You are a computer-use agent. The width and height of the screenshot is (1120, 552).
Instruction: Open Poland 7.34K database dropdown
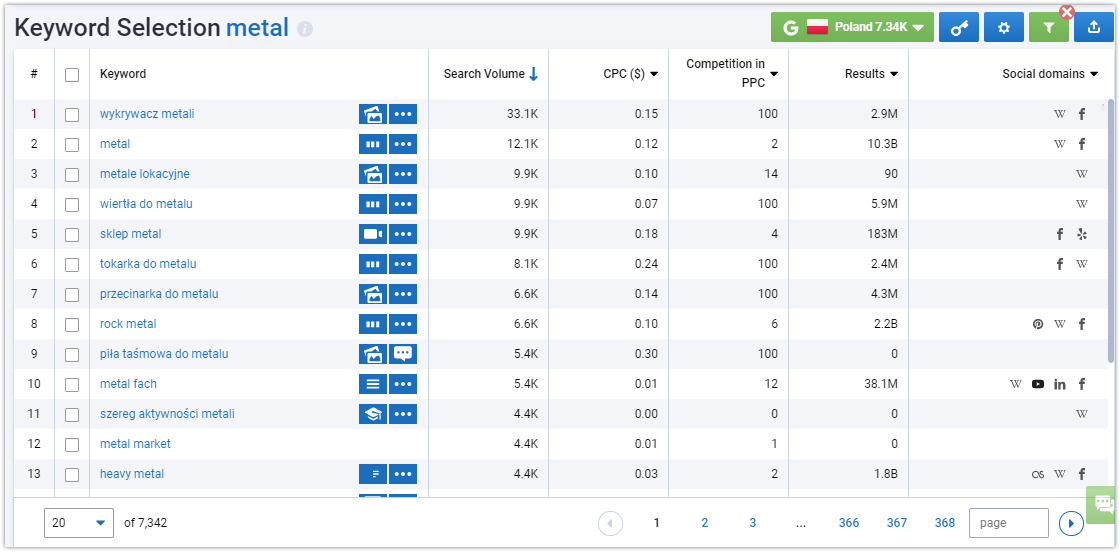click(852, 28)
